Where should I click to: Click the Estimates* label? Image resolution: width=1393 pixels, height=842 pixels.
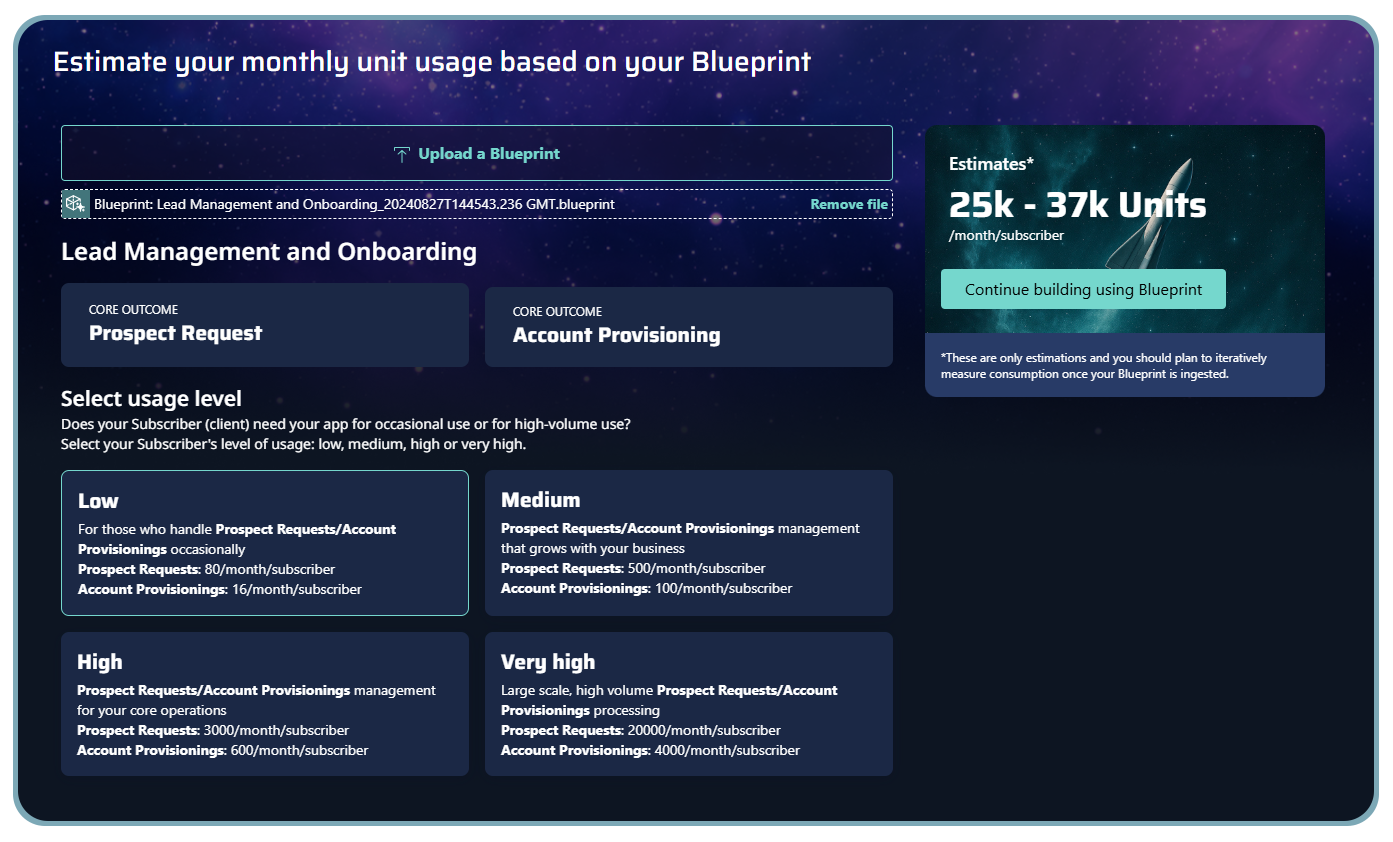point(992,163)
